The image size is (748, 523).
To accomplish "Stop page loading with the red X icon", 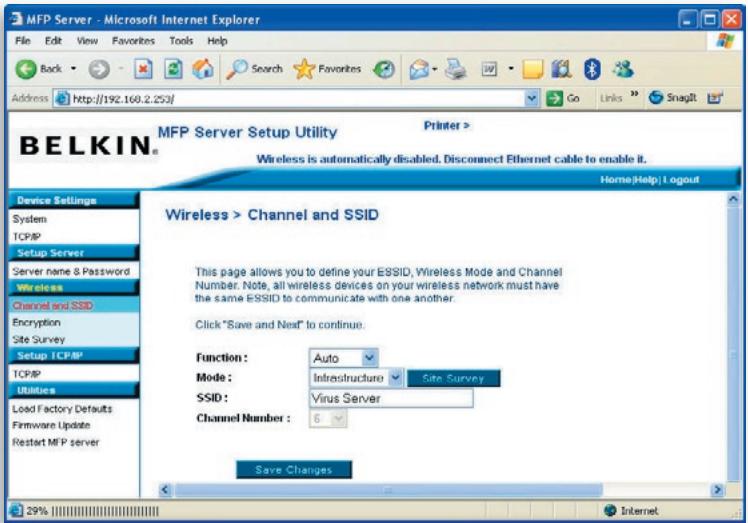I will click(143, 69).
